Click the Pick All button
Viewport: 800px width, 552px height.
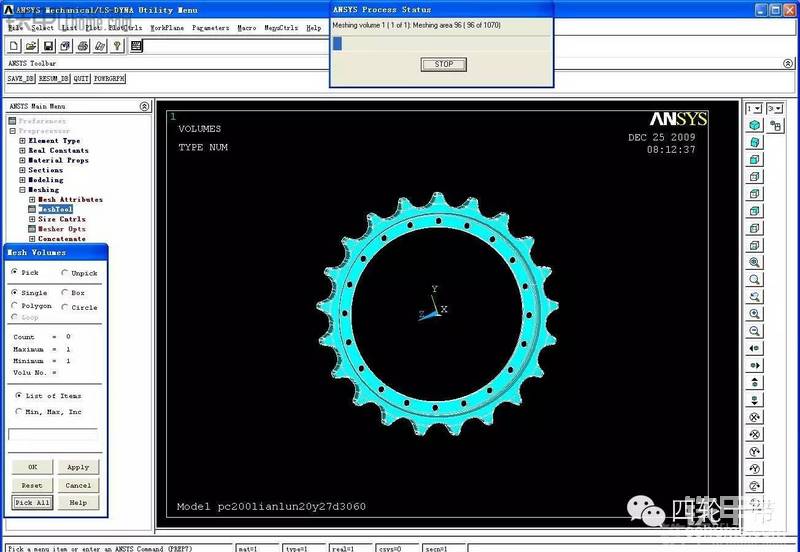[32, 503]
